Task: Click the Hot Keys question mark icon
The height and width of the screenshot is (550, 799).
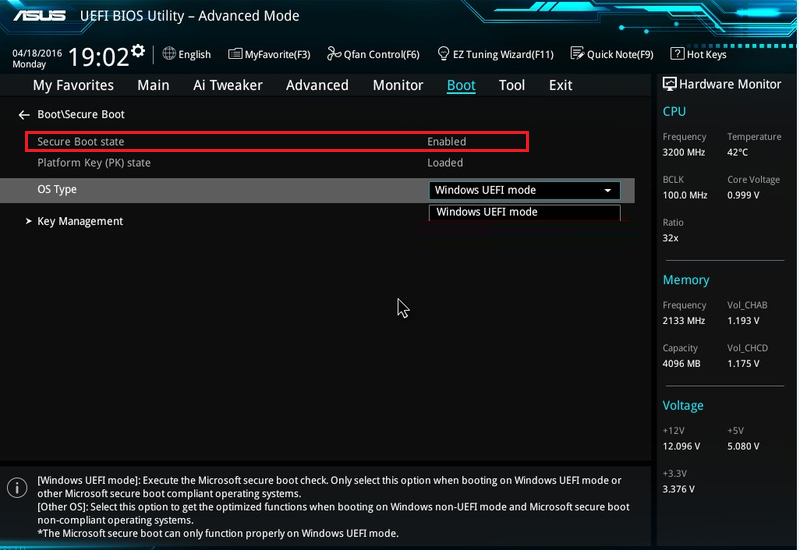Action: [x=677, y=54]
